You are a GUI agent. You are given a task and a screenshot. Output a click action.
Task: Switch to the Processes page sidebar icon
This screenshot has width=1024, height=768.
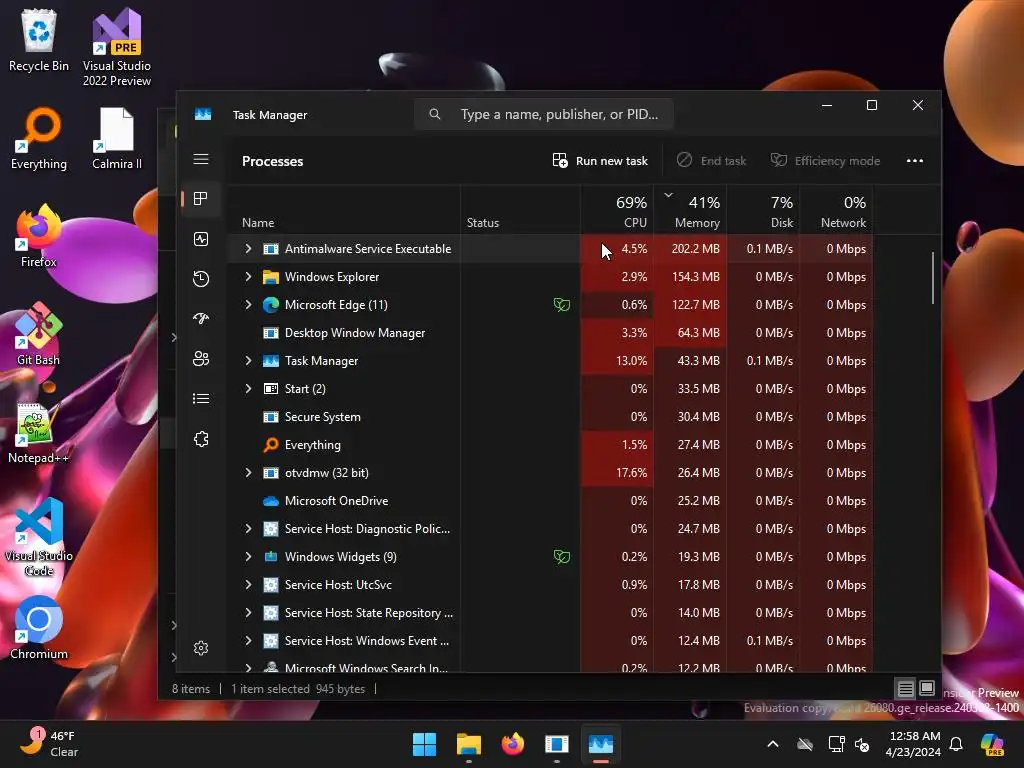tap(201, 199)
